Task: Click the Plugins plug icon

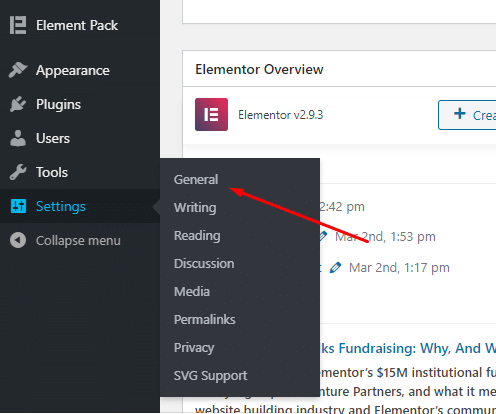Action: (x=18, y=104)
